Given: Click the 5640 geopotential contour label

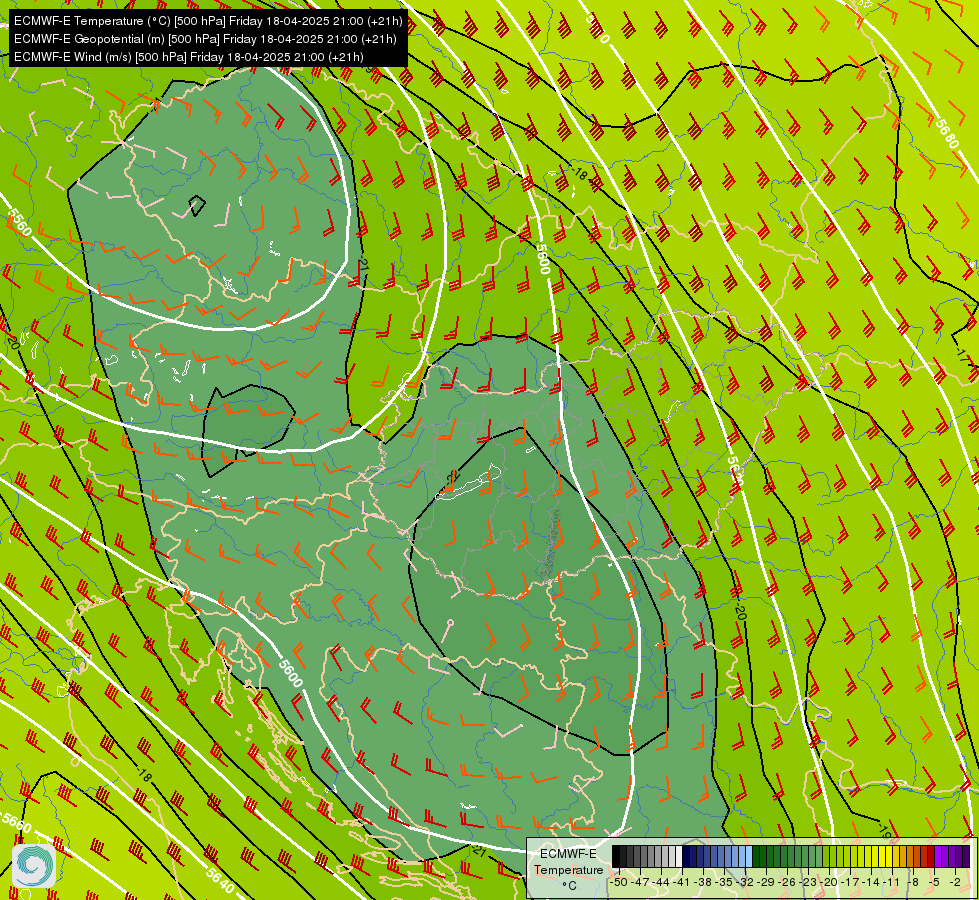Looking at the screenshot, I should tap(220, 881).
